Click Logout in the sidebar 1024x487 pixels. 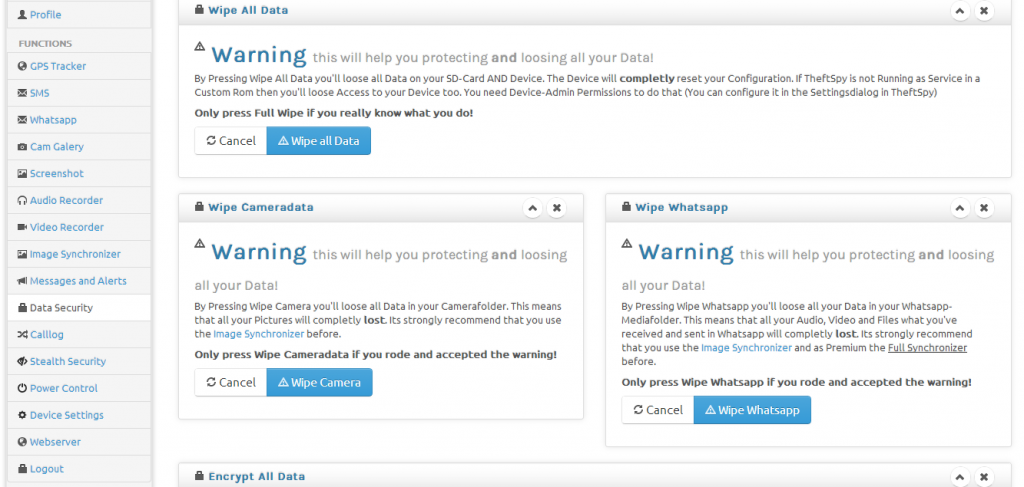point(79,469)
